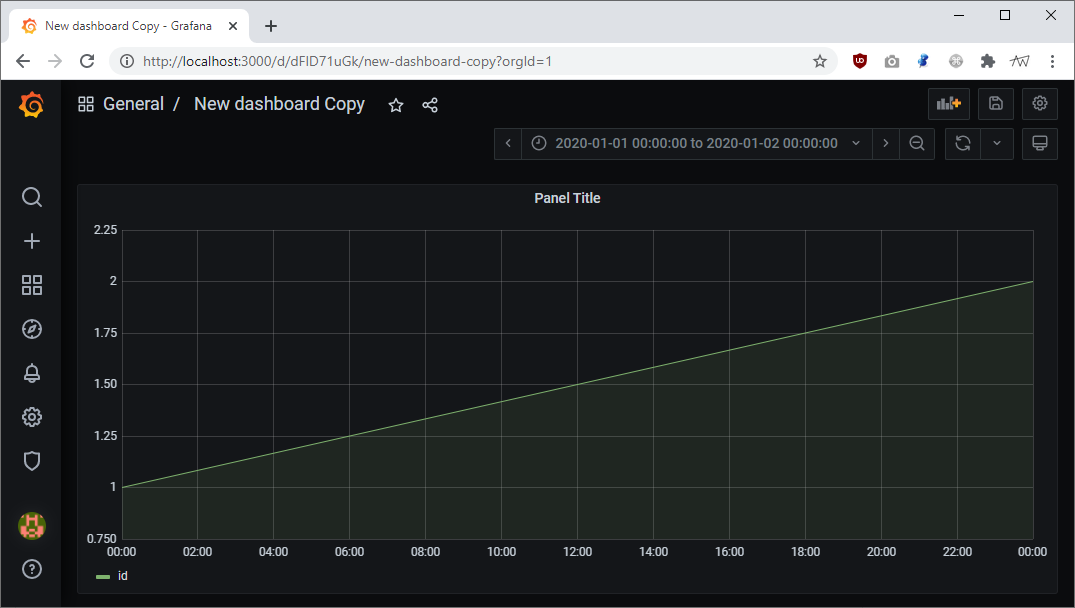Open the Extensions puzzle piece icon
Image resolution: width=1075 pixels, height=608 pixels.
click(x=987, y=61)
